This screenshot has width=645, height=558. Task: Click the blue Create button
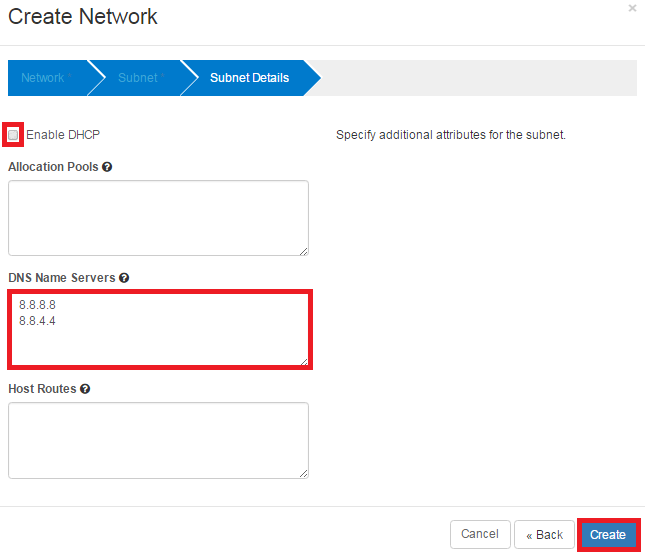click(608, 535)
